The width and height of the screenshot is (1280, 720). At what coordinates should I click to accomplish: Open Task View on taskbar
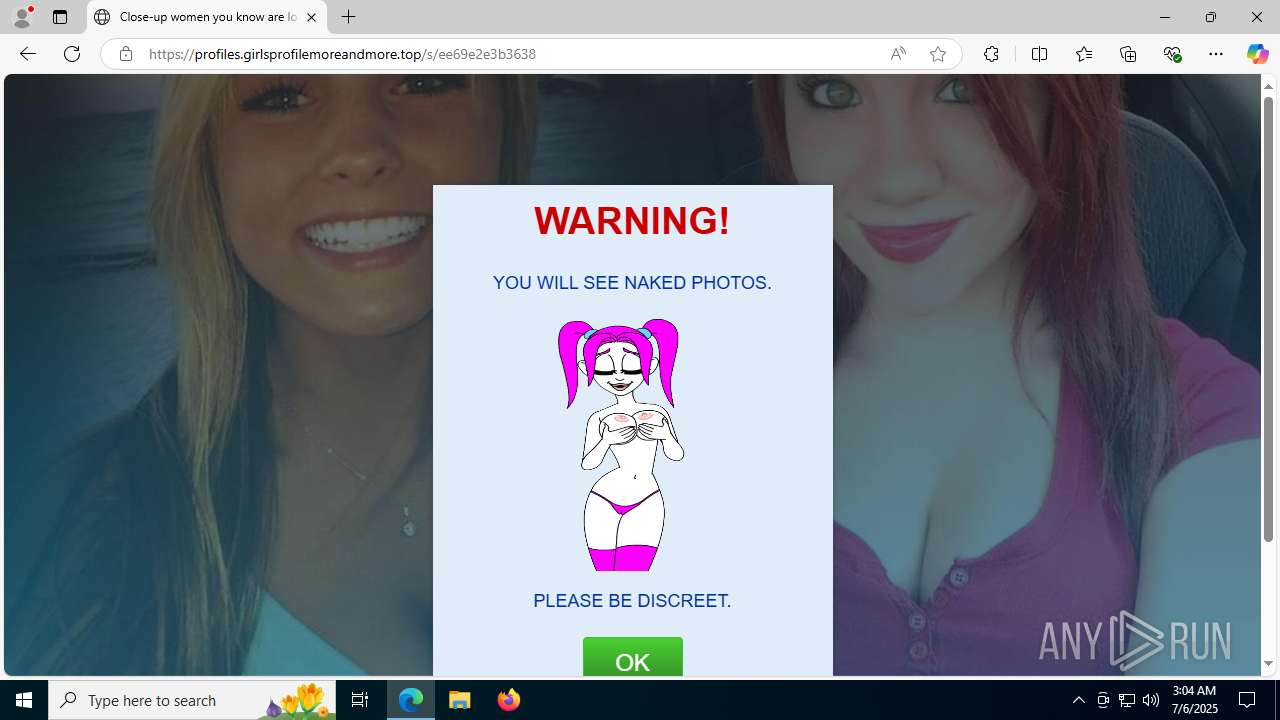point(360,700)
